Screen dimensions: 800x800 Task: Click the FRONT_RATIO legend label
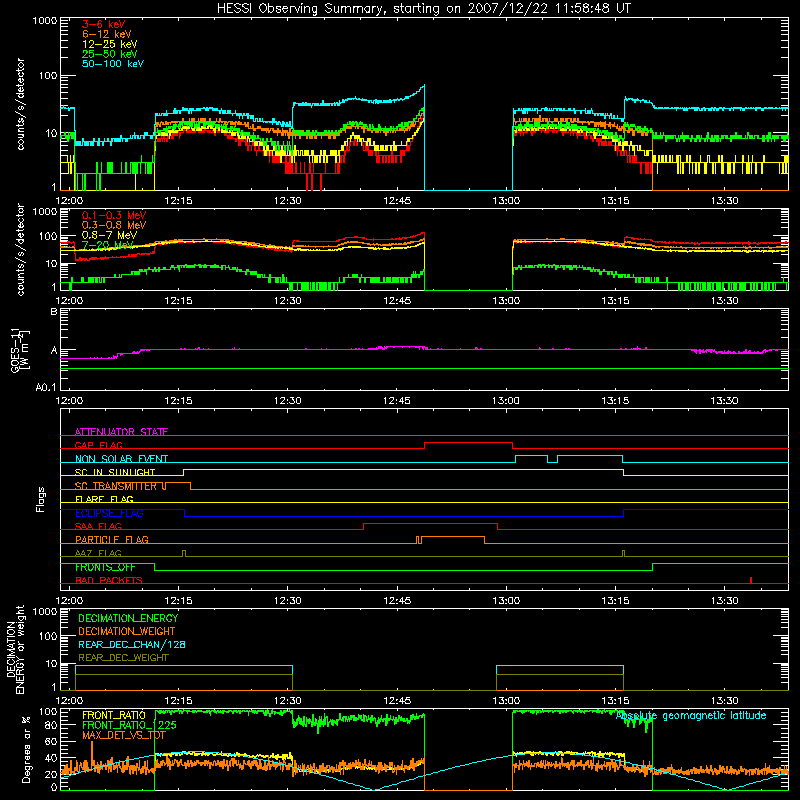(x=114, y=715)
